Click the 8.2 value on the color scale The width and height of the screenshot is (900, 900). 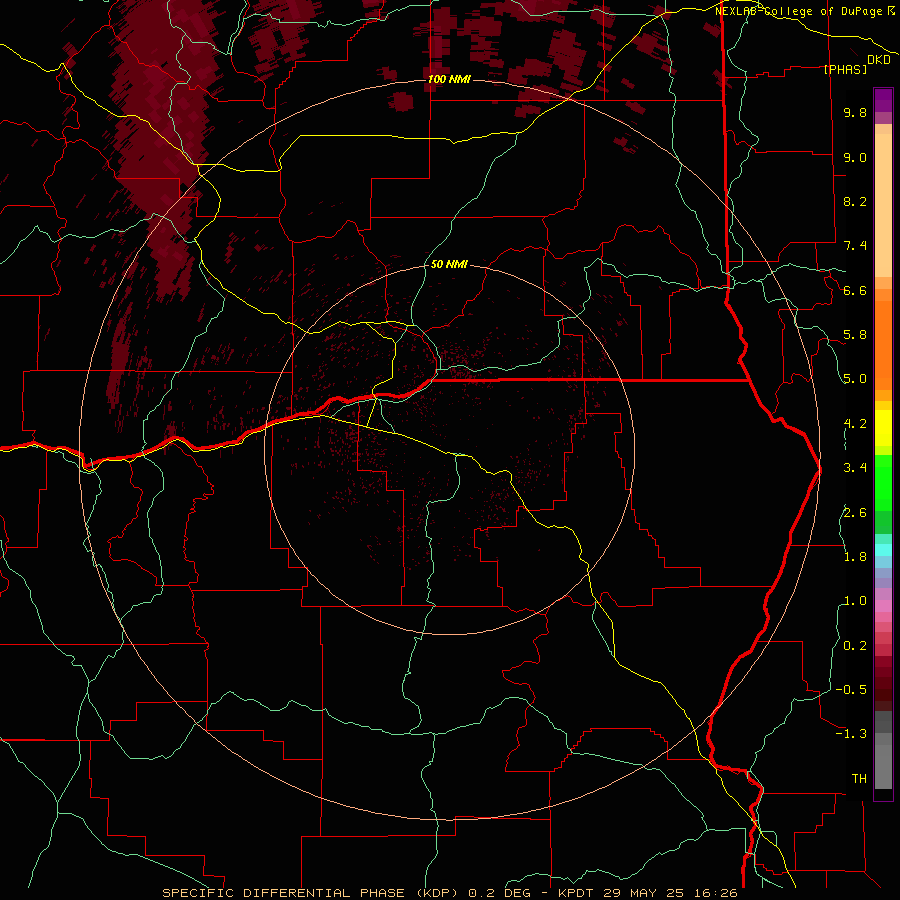855,201
